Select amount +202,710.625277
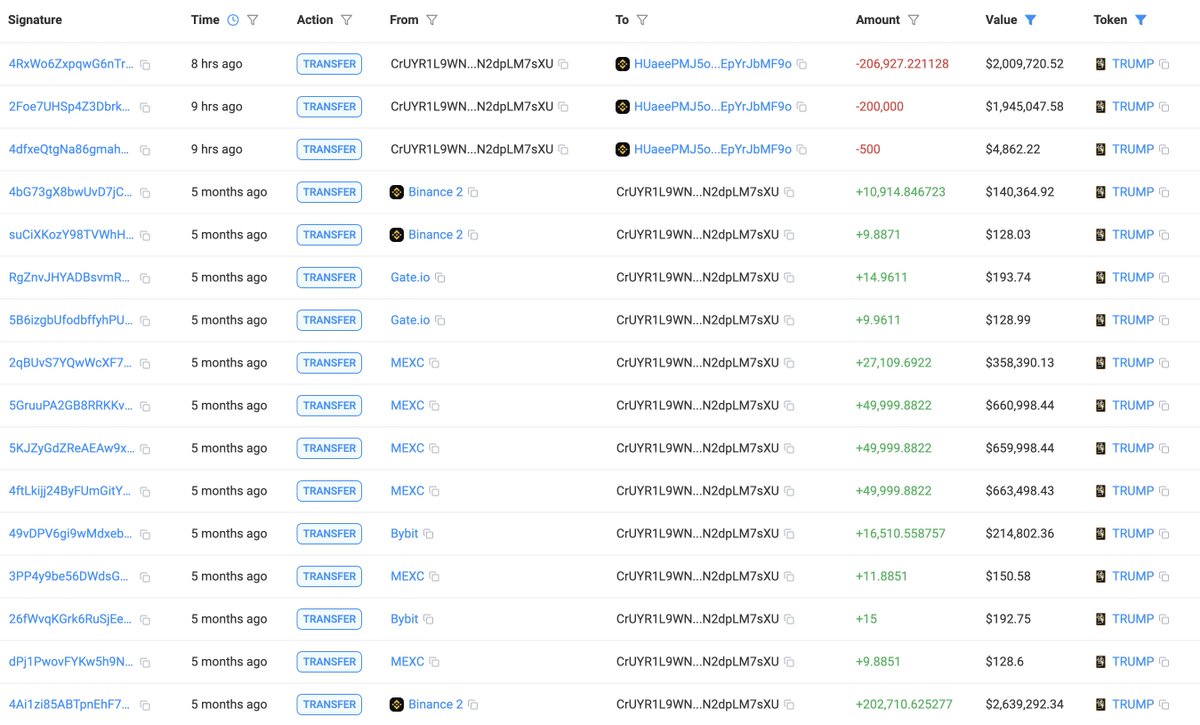Screen dimensions: 1200x725 (x=904, y=705)
